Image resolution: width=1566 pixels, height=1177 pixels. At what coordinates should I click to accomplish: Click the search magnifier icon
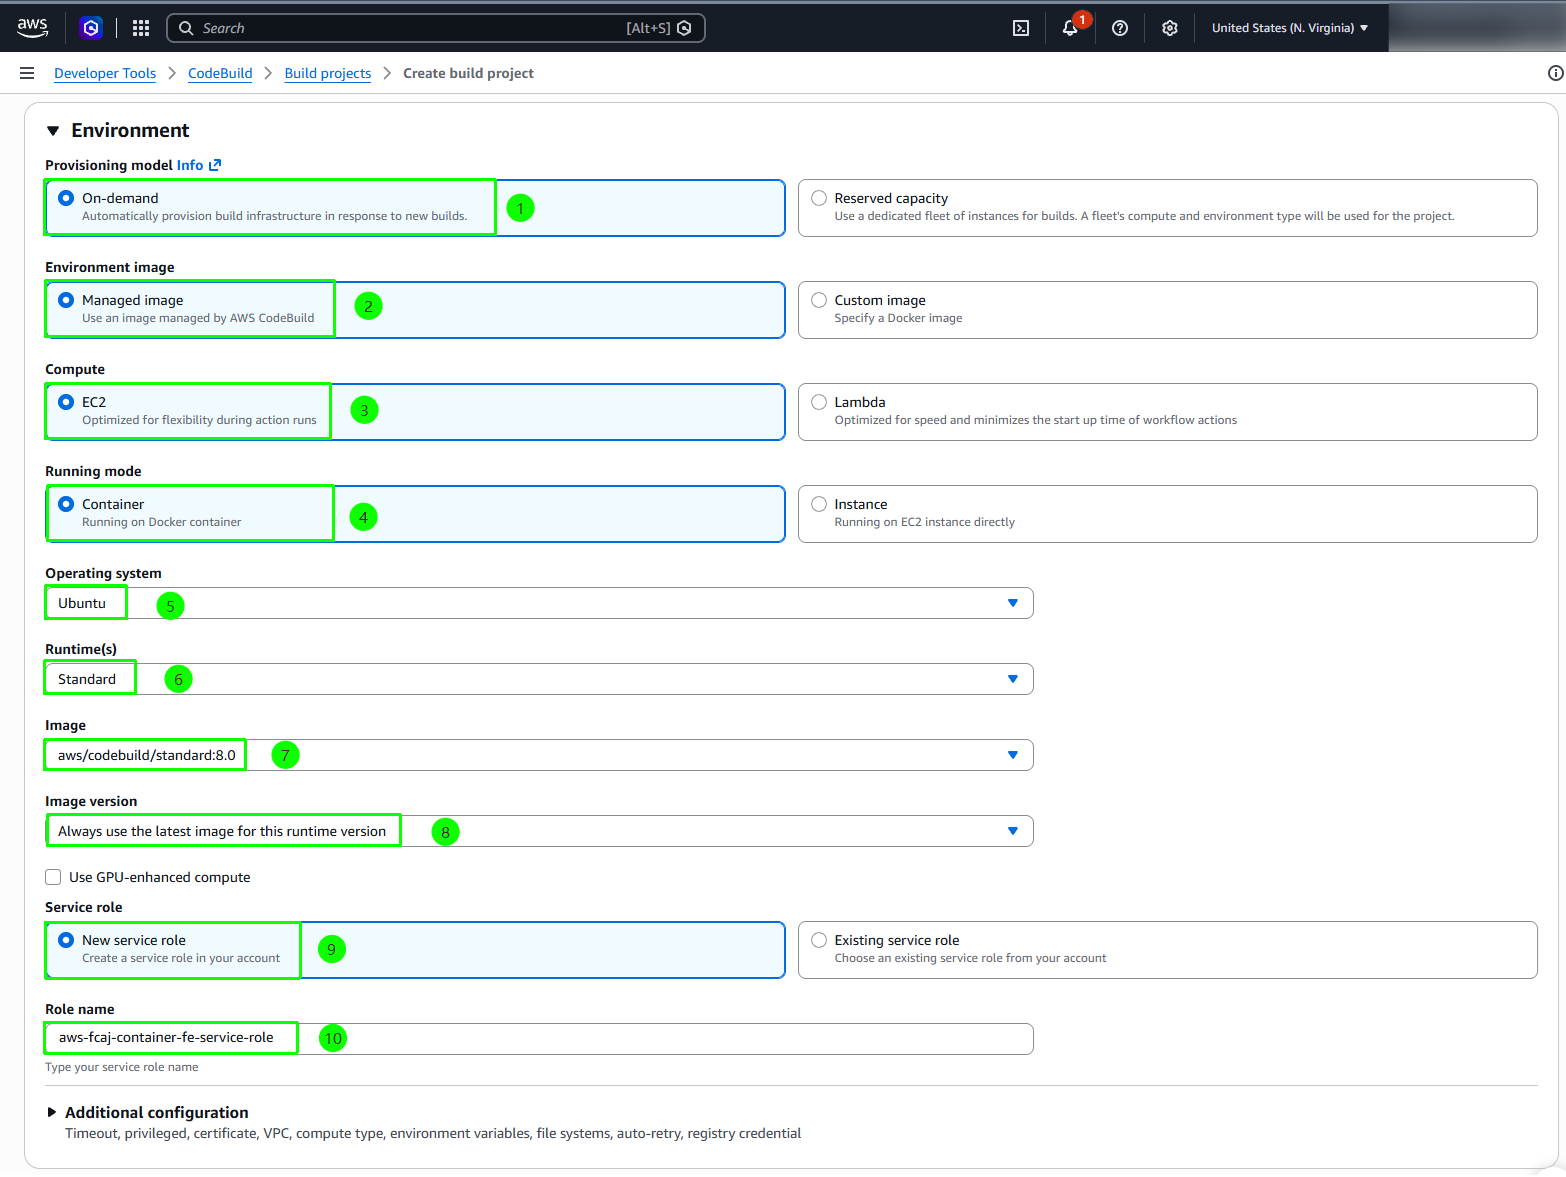click(x=186, y=28)
